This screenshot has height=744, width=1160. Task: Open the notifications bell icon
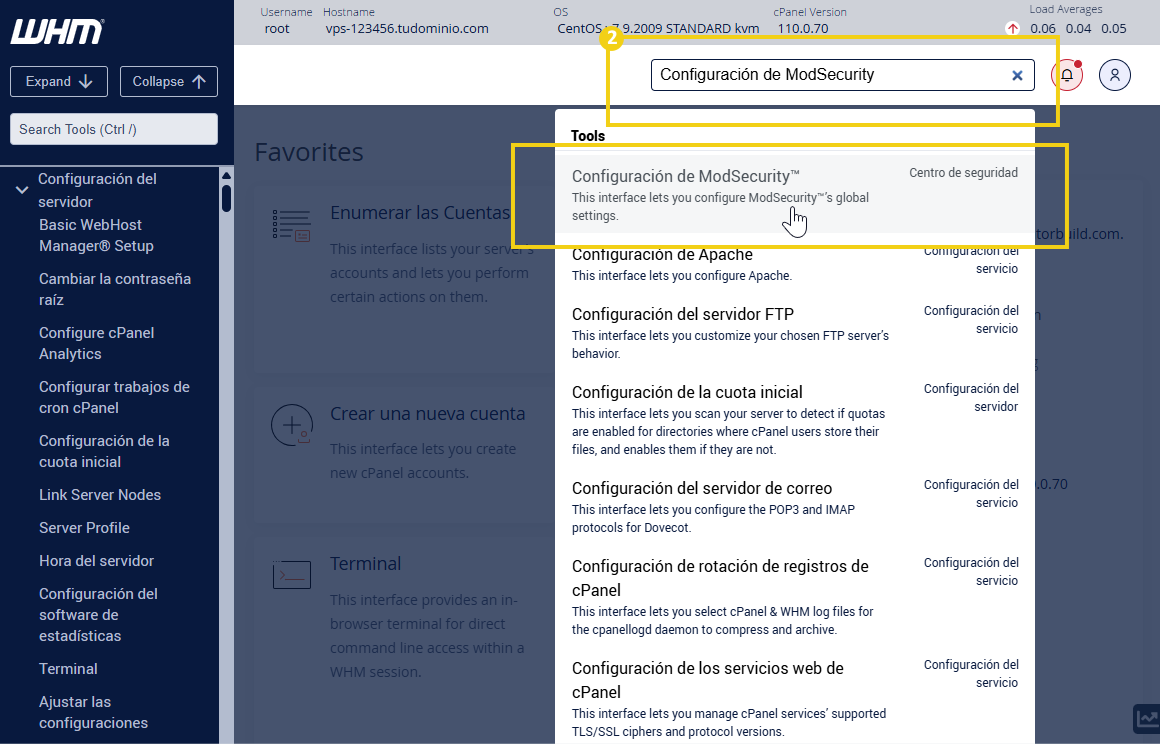[x=1067, y=75]
